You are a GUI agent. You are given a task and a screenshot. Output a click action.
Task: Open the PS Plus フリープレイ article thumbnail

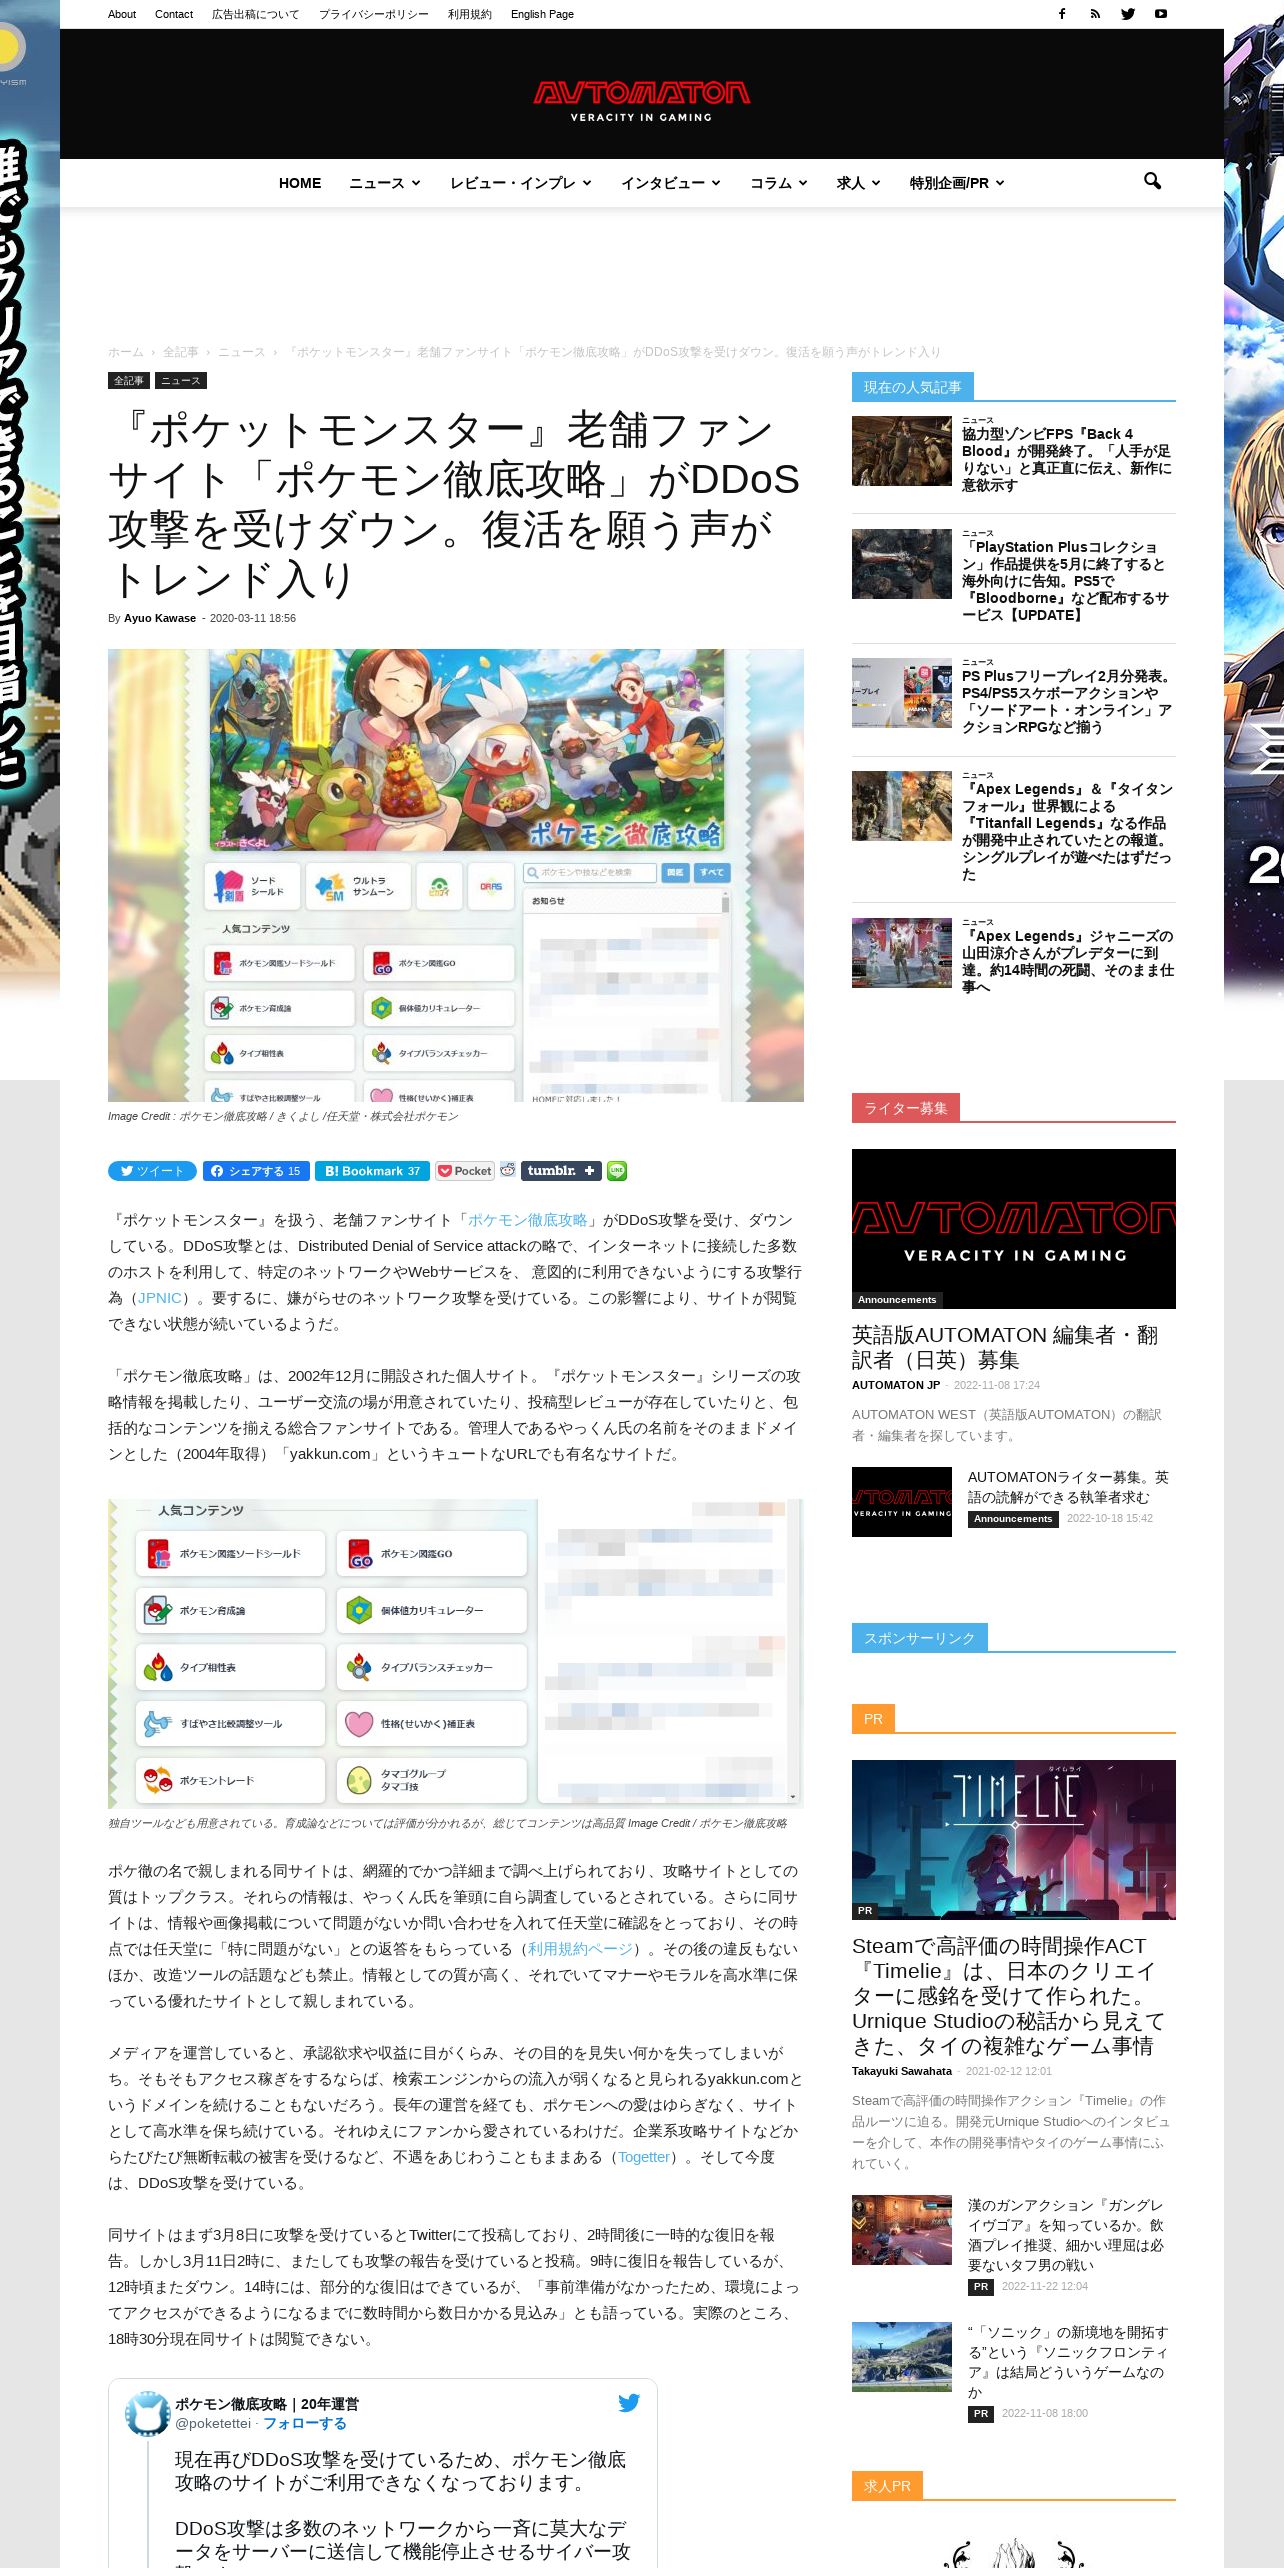pyautogui.click(x=902, y=693)
